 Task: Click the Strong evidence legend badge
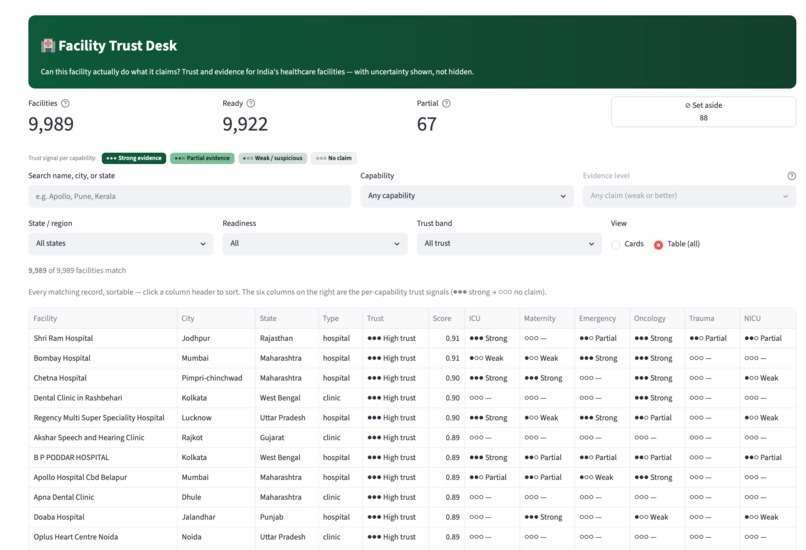pos(134,158)
